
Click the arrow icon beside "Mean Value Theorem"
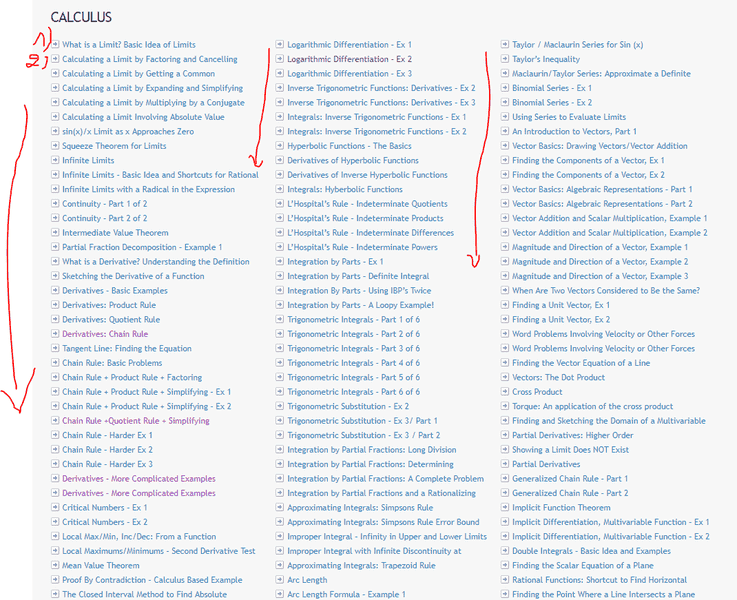pos(55,565)
